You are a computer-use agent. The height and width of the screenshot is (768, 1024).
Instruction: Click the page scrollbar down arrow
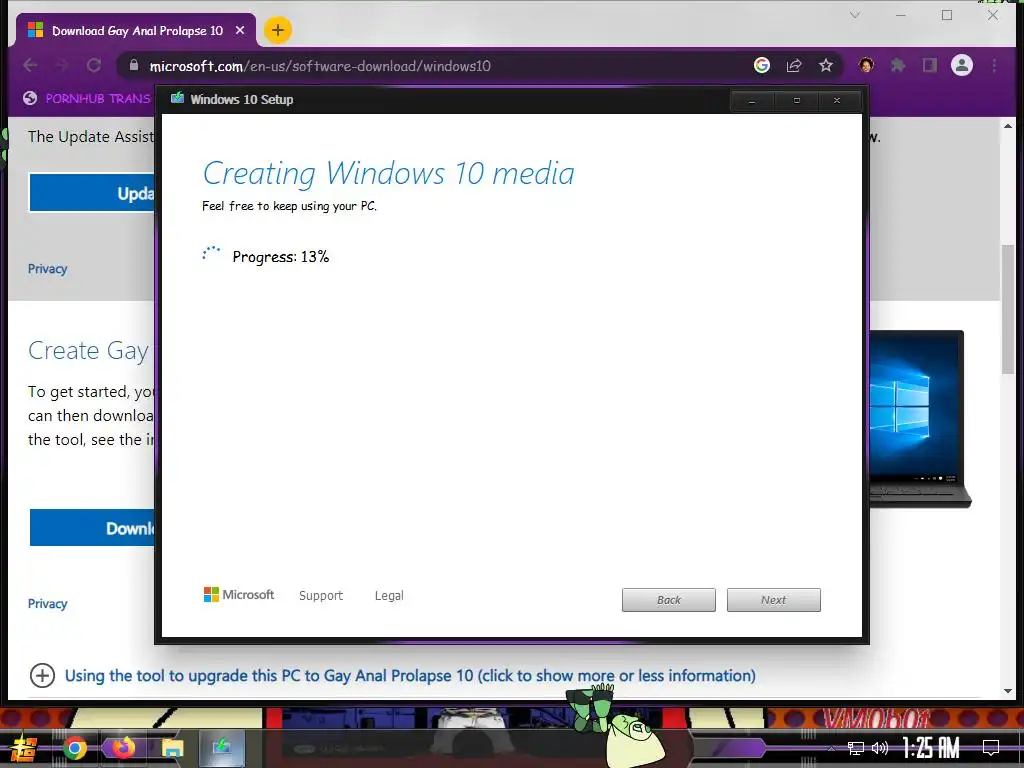(1008, 690)
